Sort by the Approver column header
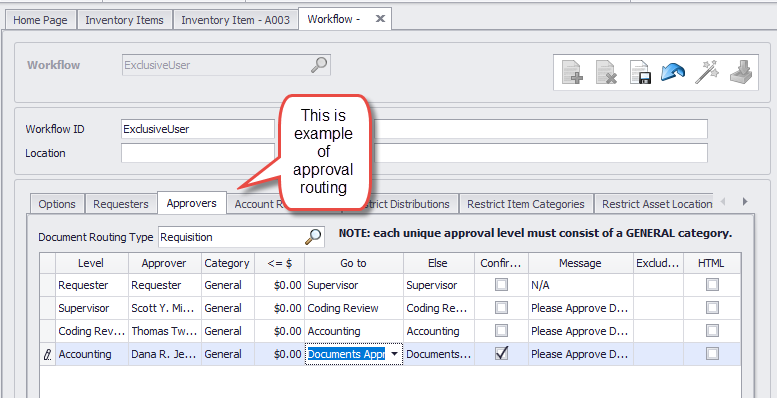Screen dimensions: 777x398 [165, 263]
